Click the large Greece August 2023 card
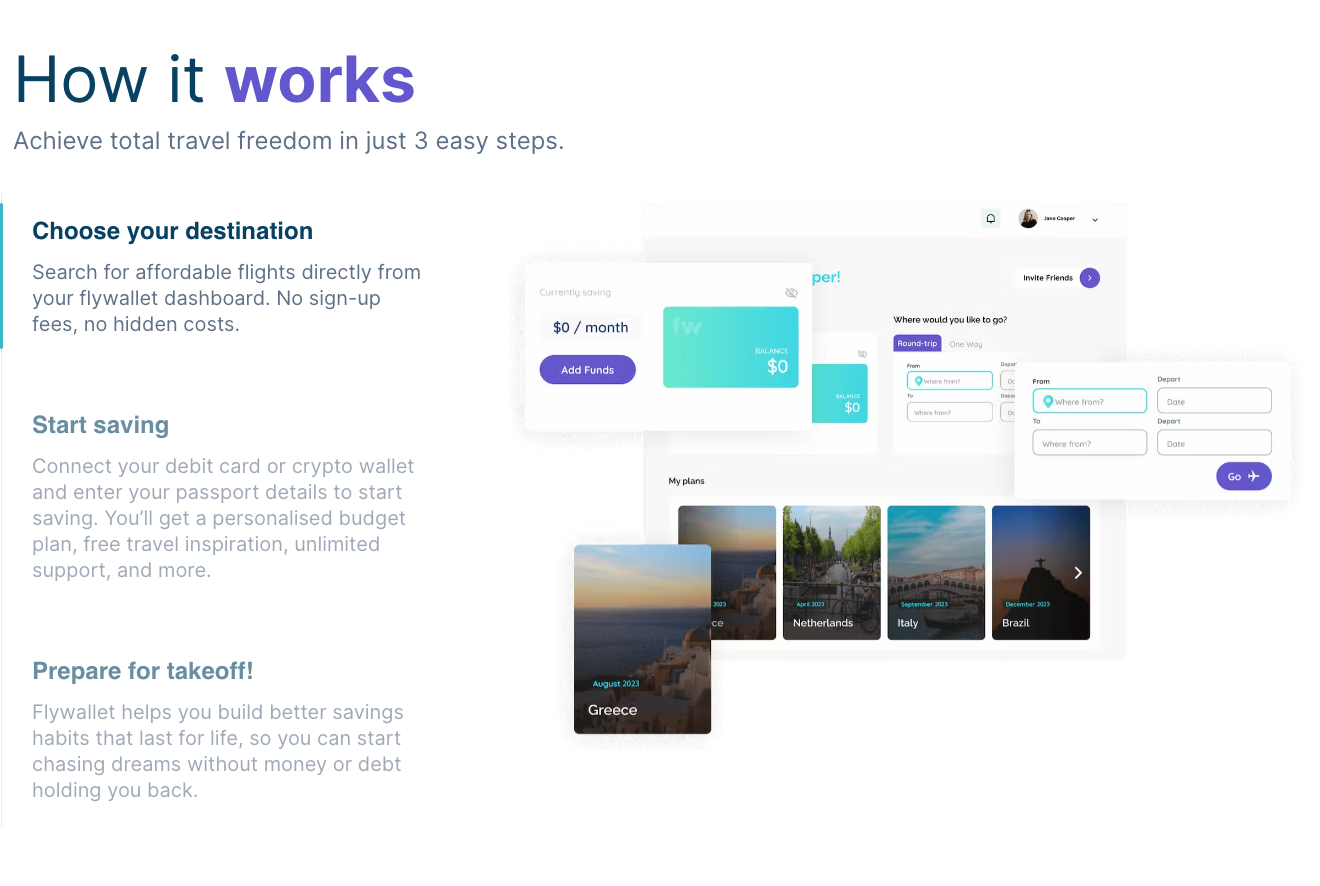This screenshot has width=1320, height=886. point(642,639)
